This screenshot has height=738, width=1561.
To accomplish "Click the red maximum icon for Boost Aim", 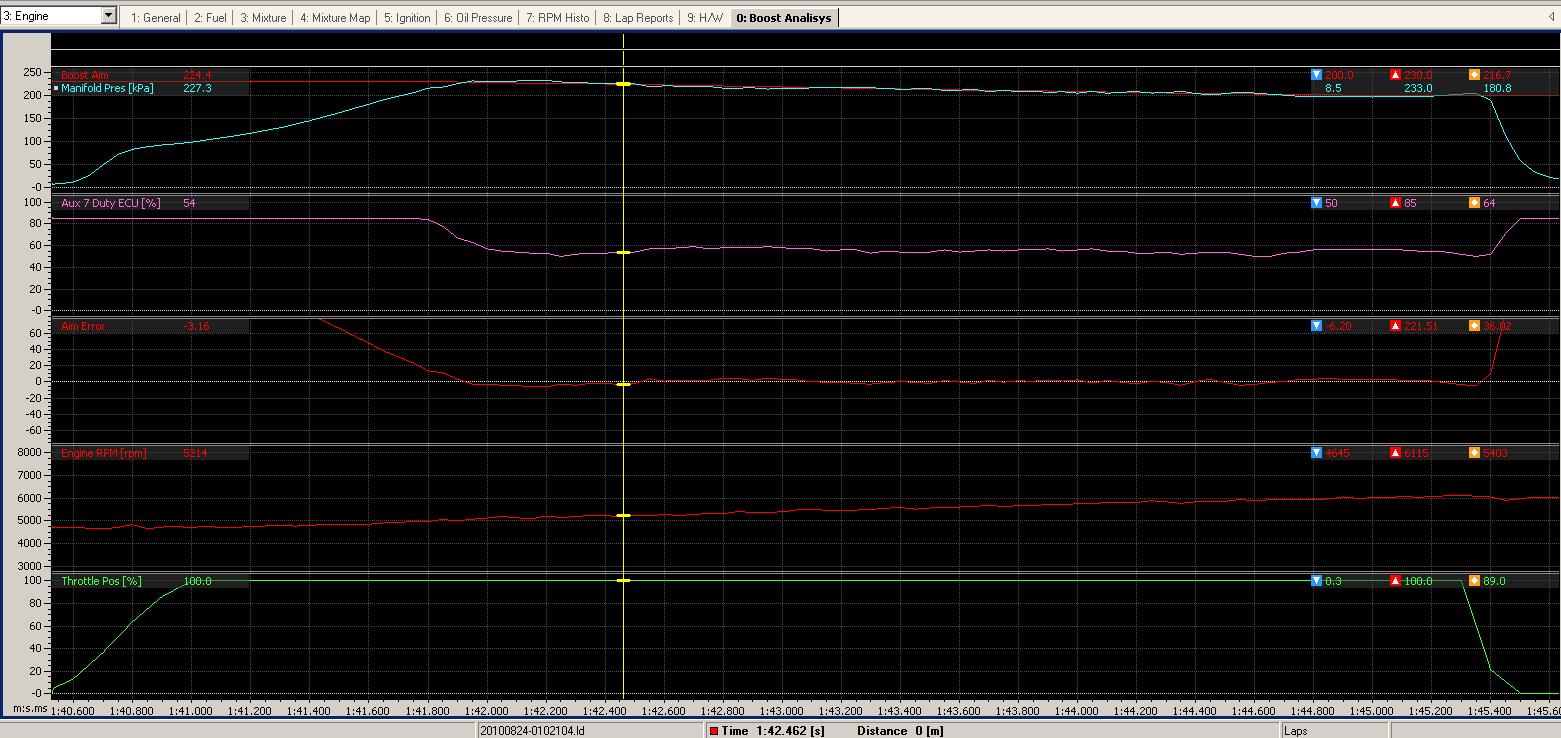I will click(1395, 75).
